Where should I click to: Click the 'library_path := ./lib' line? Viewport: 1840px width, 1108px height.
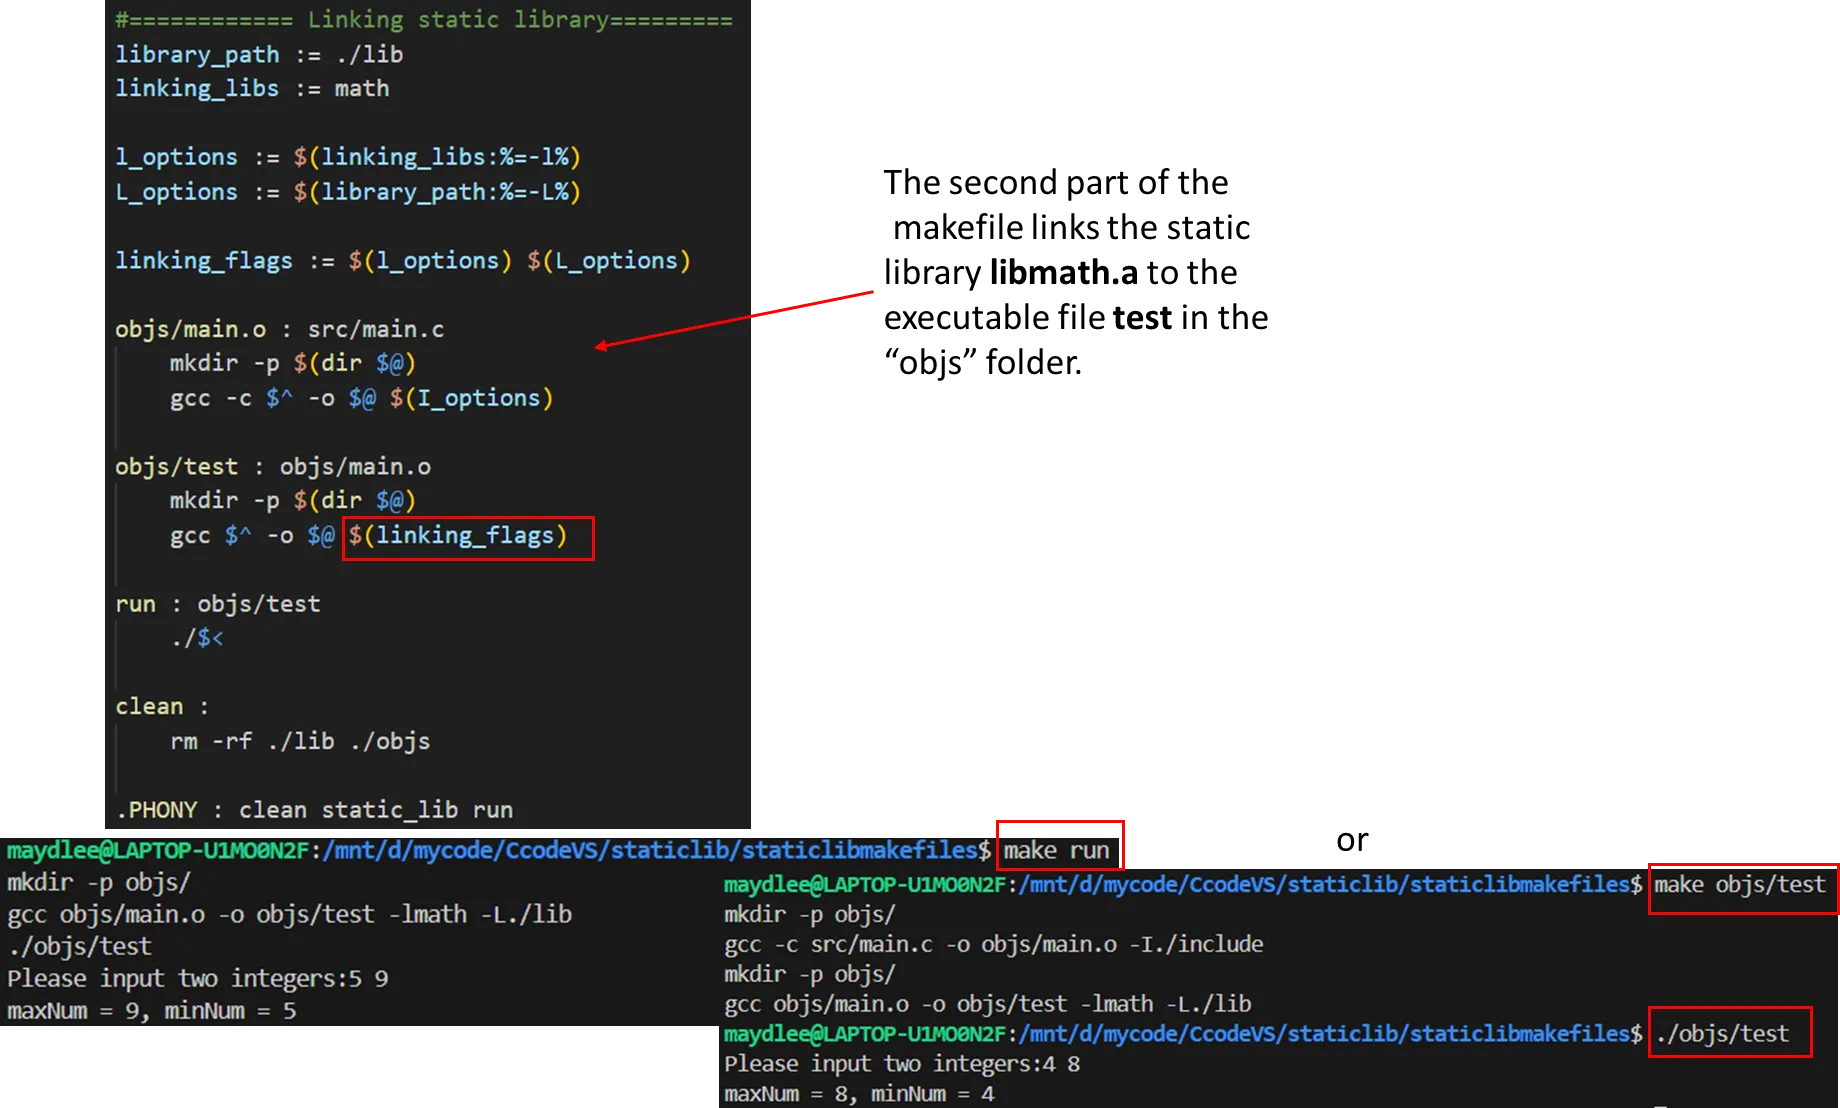coord(258,54)
